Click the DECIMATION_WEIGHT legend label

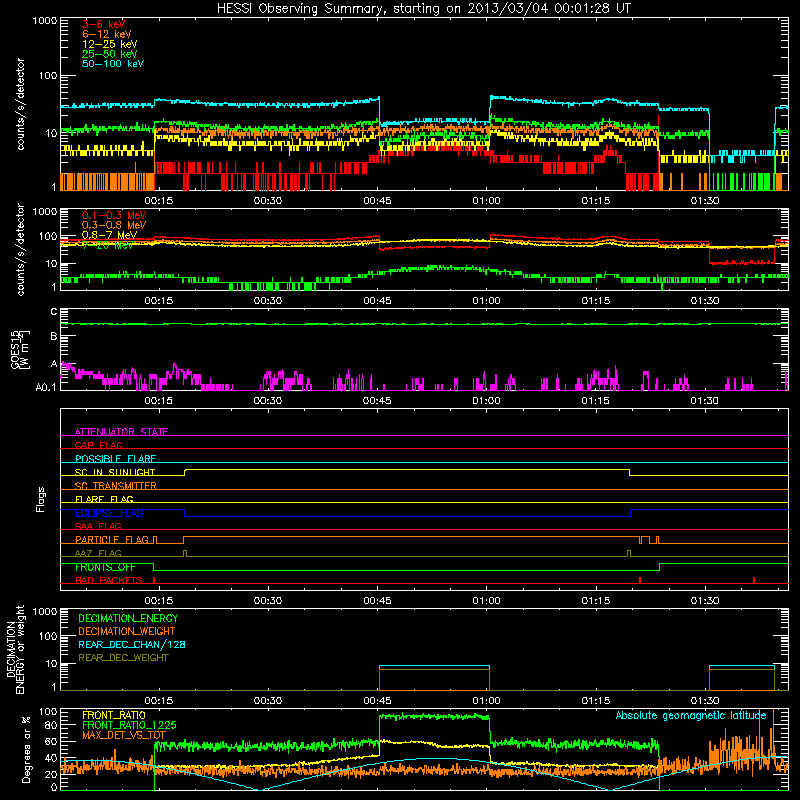127,631
